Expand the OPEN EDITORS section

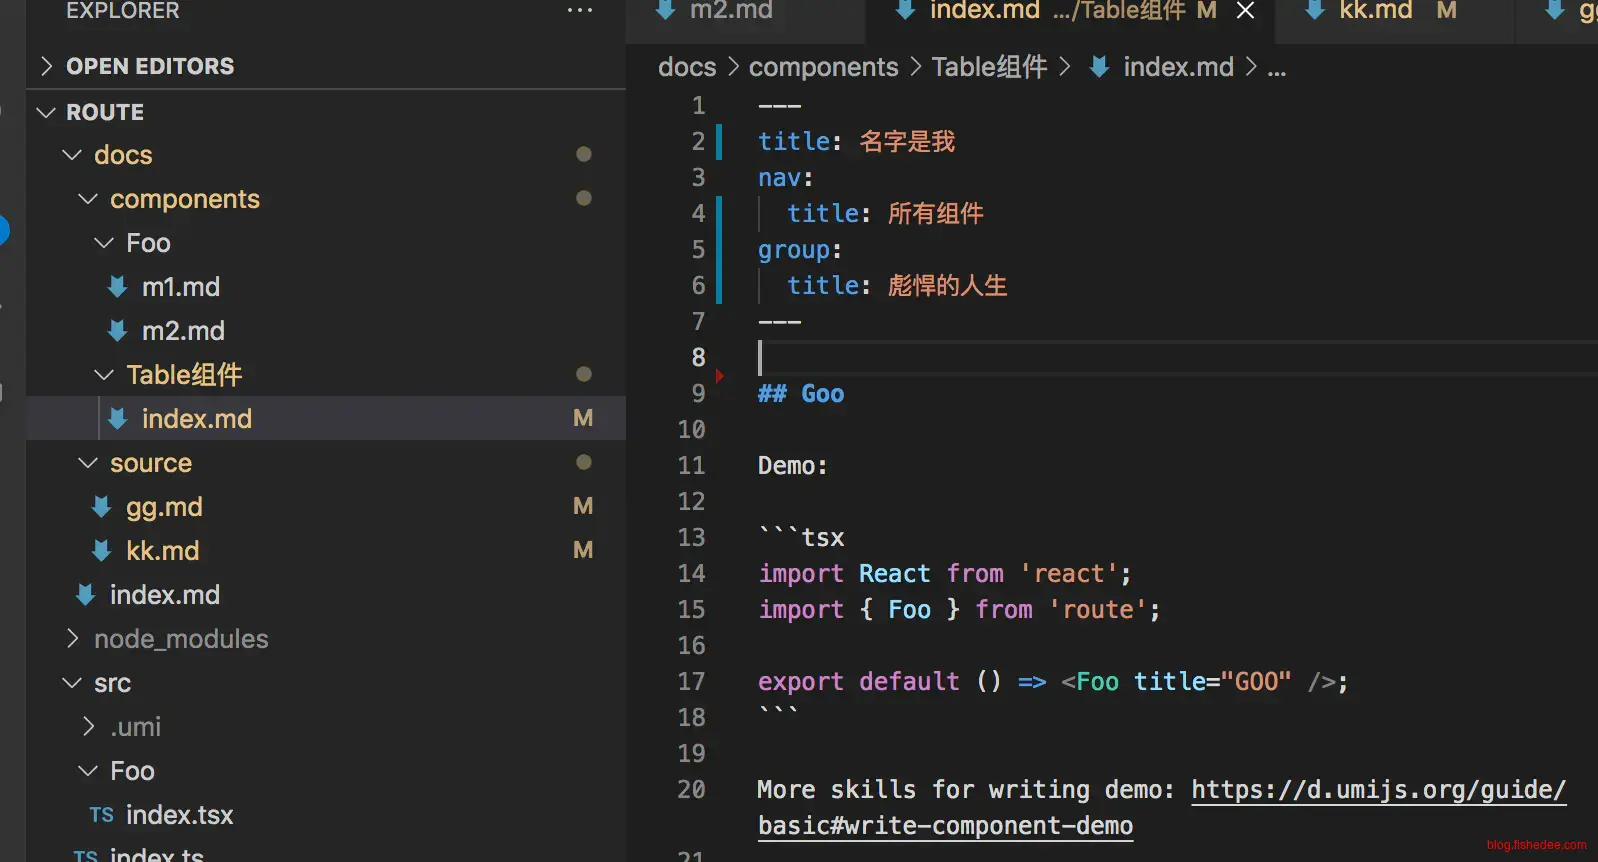tap(46, 66)
